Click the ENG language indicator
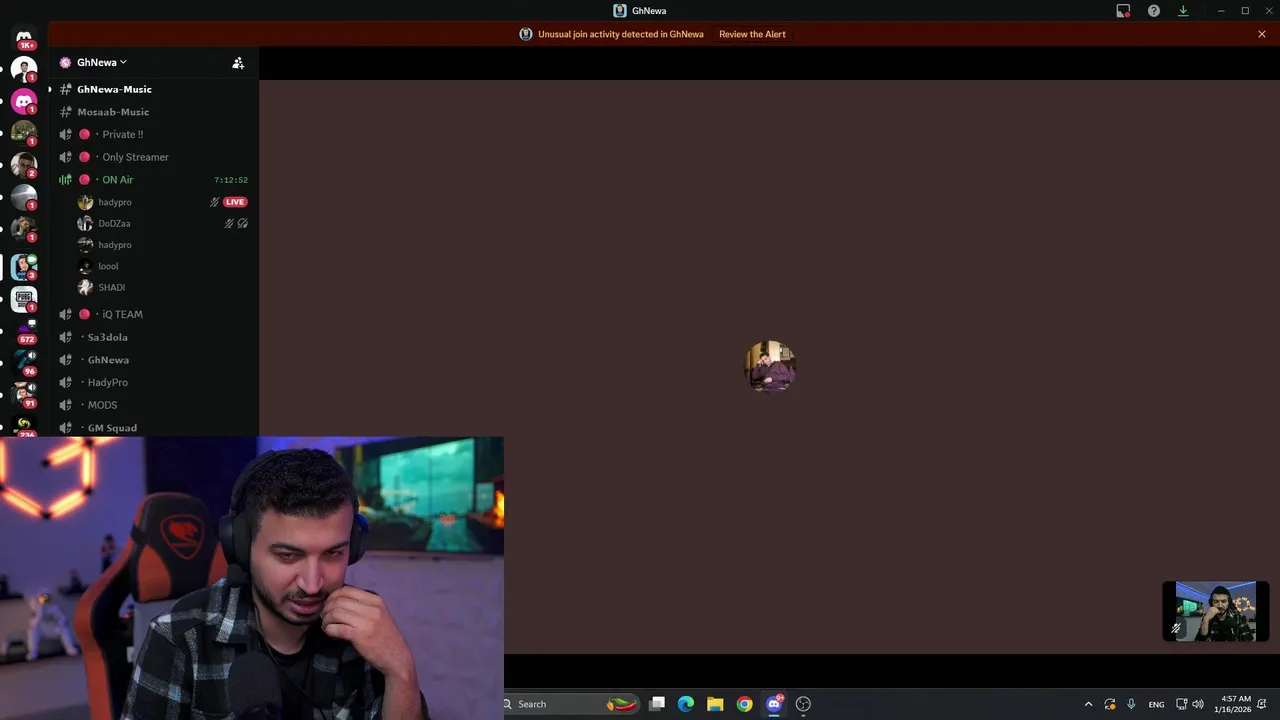This screenshot has height=720, width=1280. click(x=1156, y=704)
